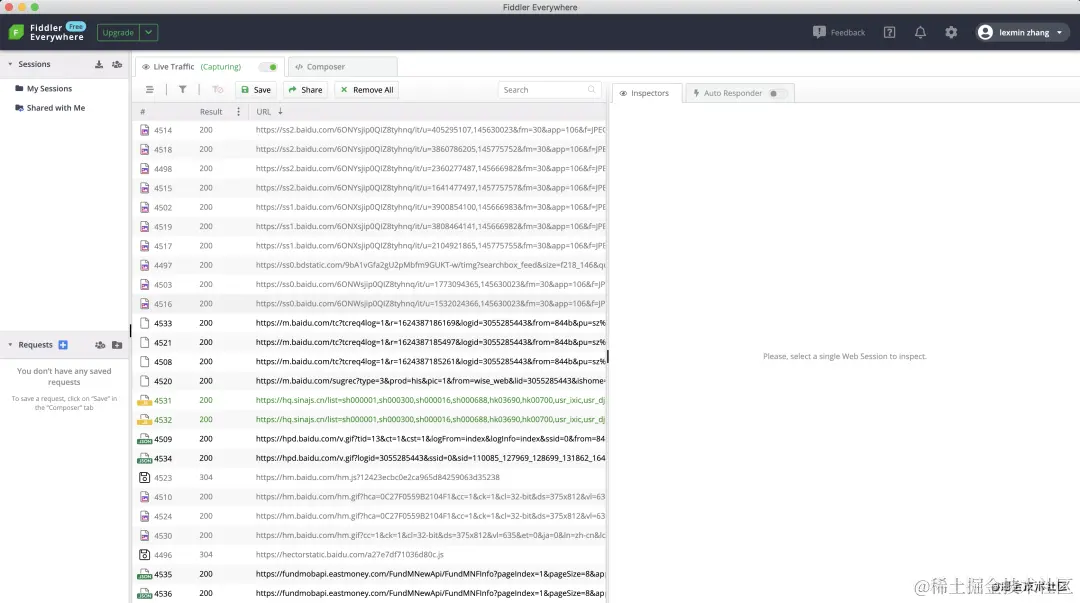Click the Feedback text link
The height and width of the screenshot is (603, 1080).
coord(847,32)
